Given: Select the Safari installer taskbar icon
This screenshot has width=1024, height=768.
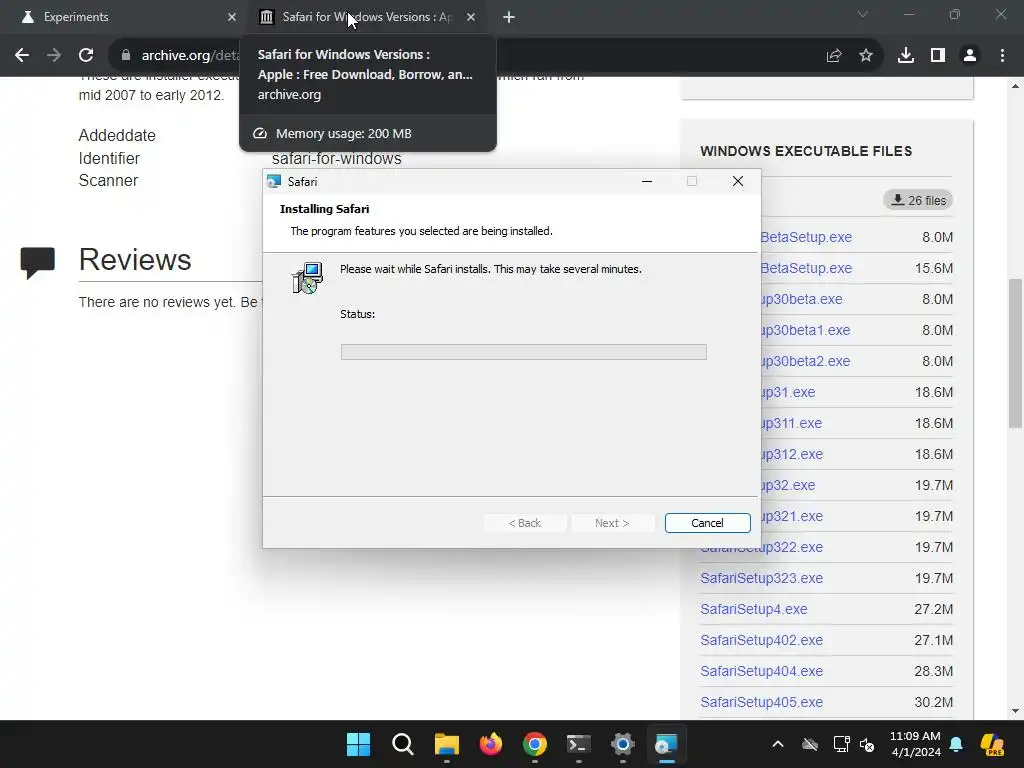Looking at the screenshot, I should click(x=667, y=744).
